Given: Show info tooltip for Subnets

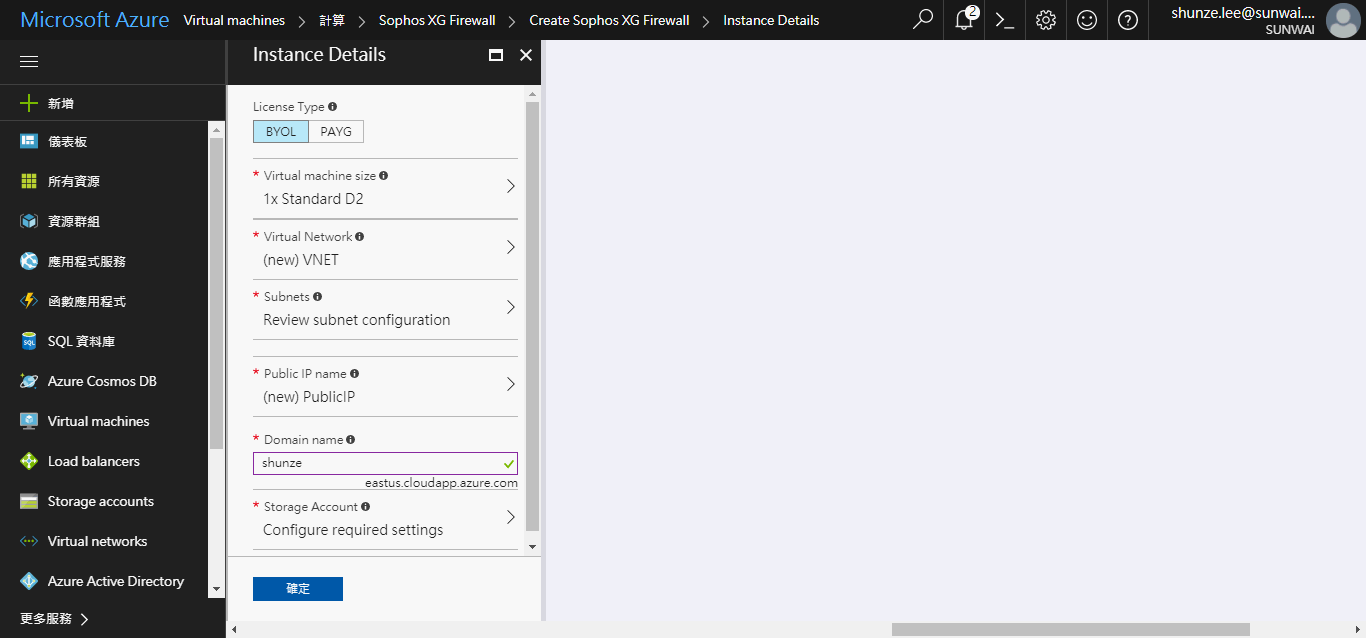Looking at the screenshot, I should (318, 297).
